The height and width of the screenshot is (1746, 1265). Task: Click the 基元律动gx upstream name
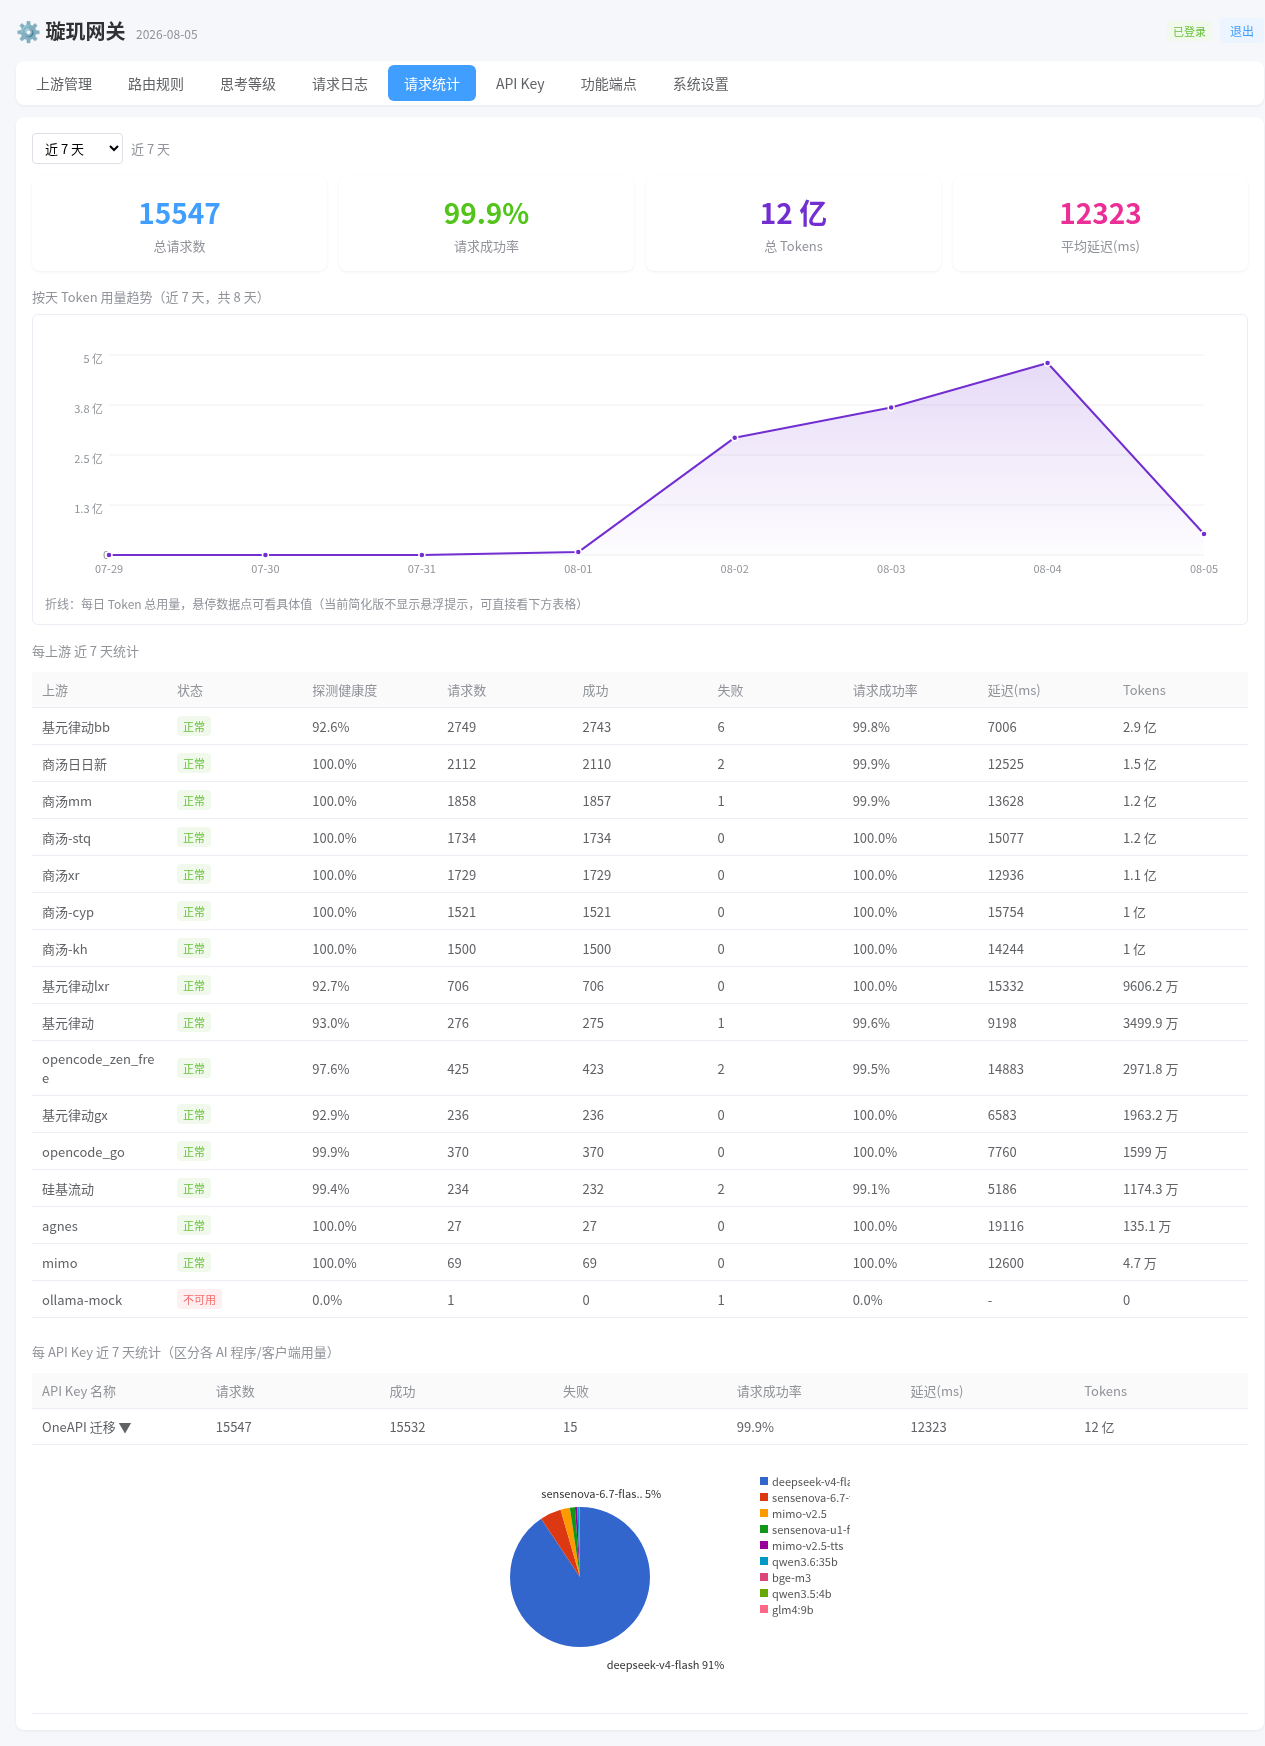[x=75, y=1116]
